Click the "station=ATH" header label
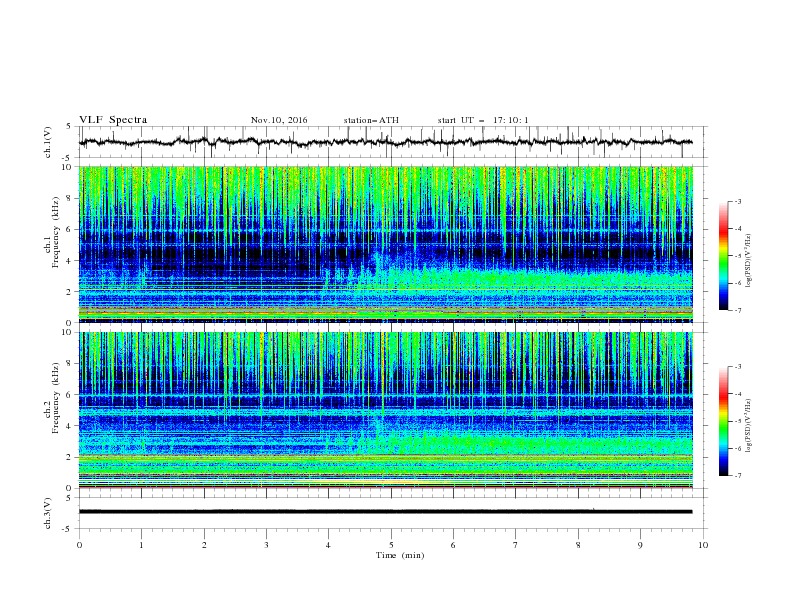This screenshot has height=612, width=792. click(371, 120)
